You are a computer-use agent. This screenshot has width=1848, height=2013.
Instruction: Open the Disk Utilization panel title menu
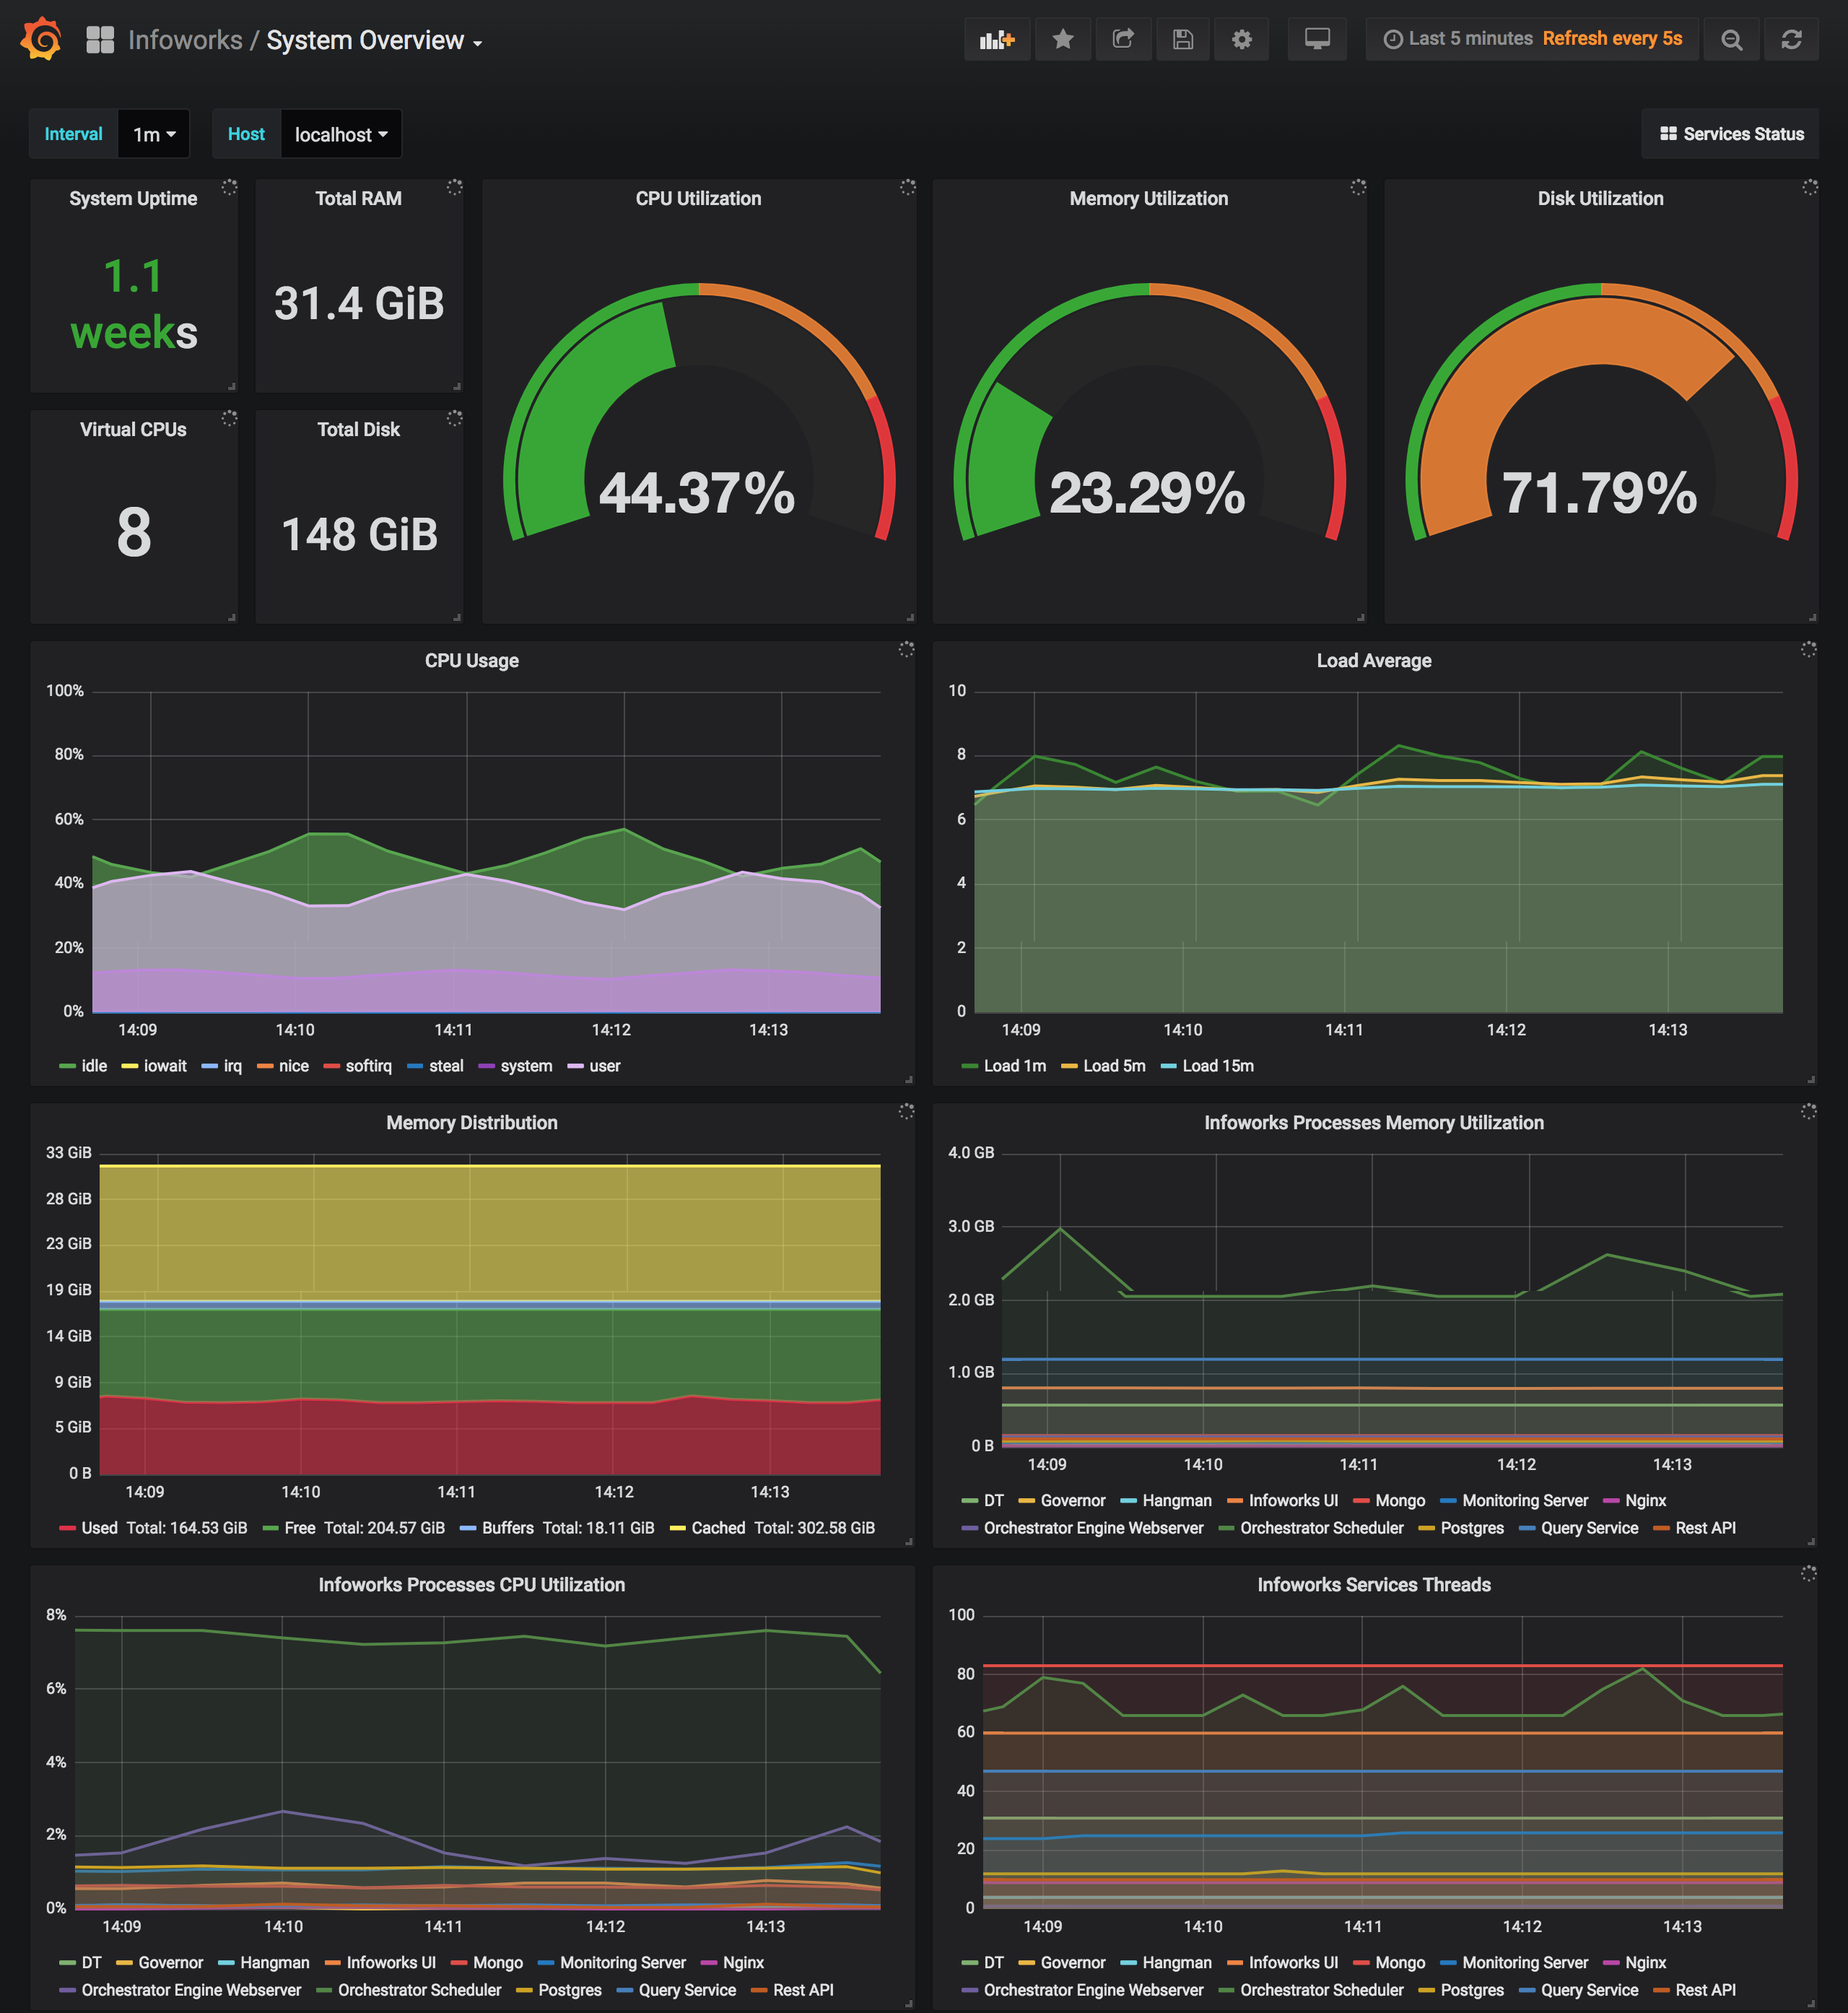pos(1600,199)
